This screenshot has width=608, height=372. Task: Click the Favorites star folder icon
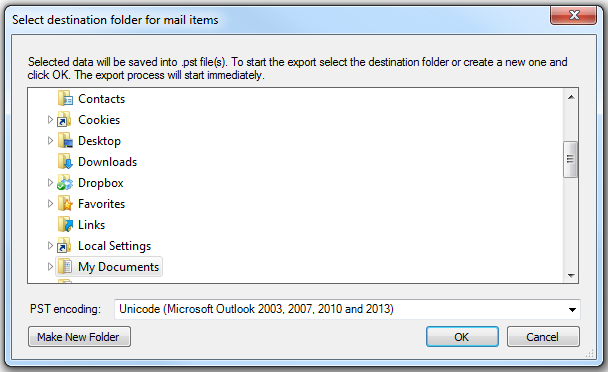tap(65, 203)
